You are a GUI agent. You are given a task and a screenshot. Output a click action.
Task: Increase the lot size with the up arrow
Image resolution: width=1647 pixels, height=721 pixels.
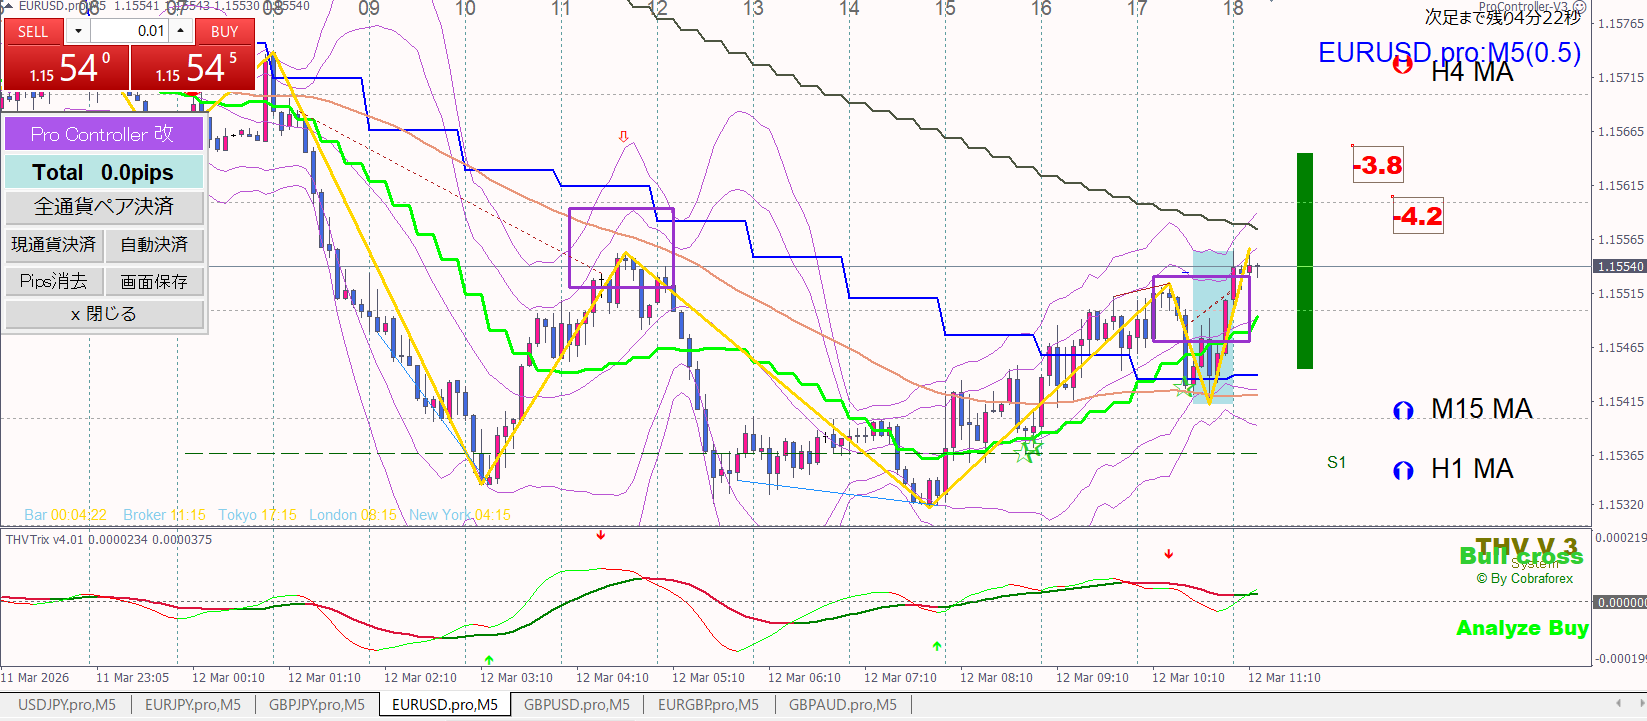(x=180, y=31)
